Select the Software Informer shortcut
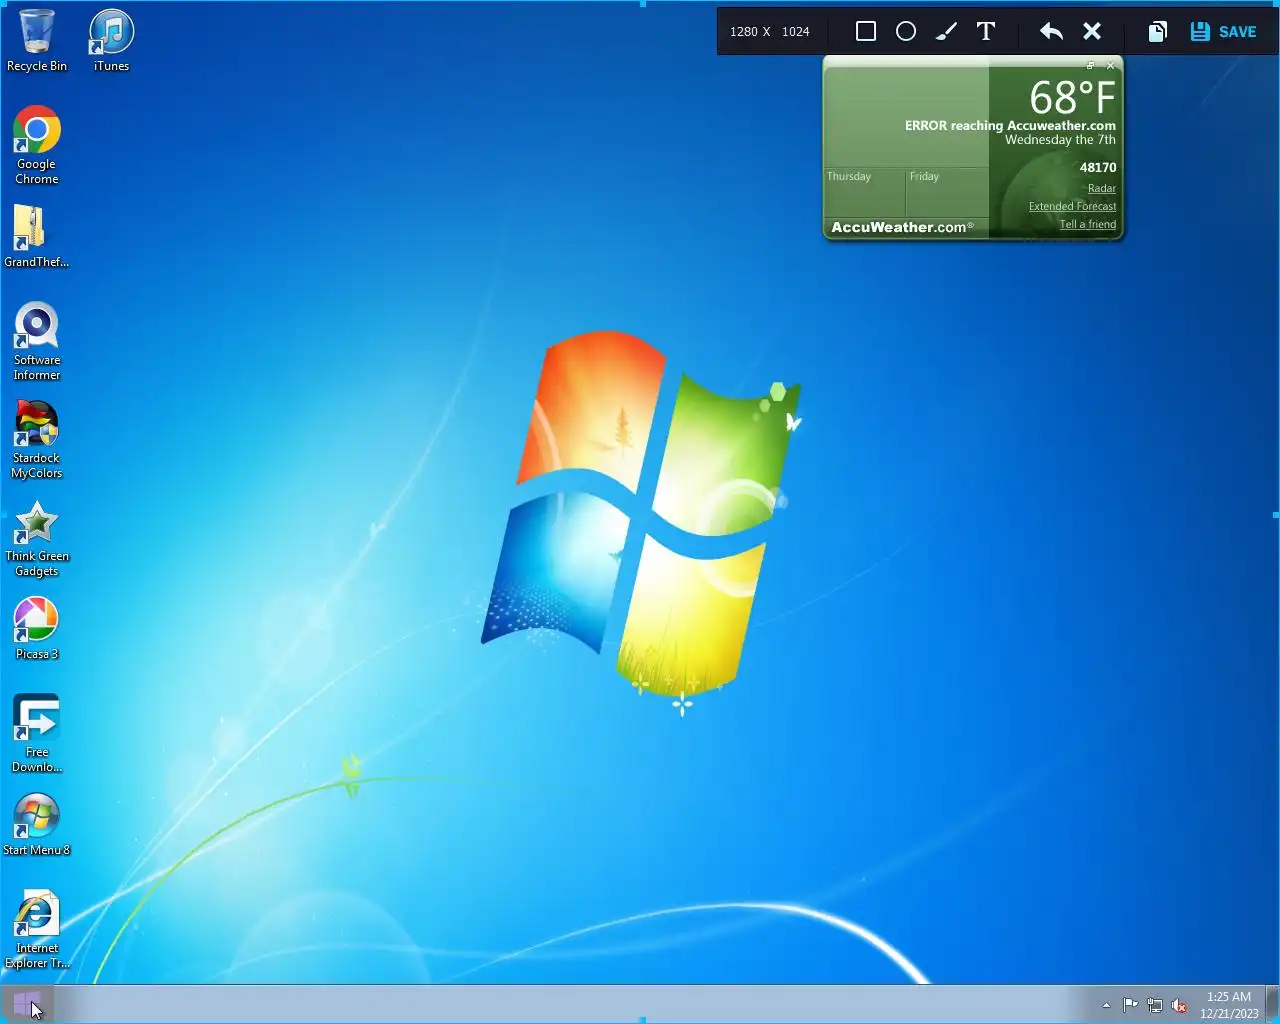The height and width of the screenshot is (1024, 1280). (37, 342)
